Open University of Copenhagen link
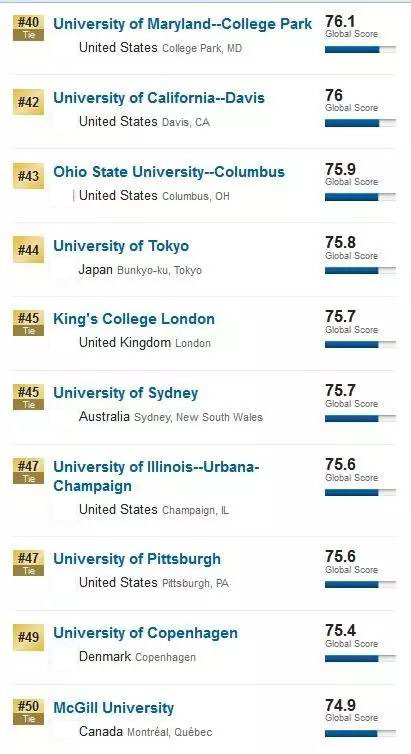 pyautogui.click(x=145, y=633)
